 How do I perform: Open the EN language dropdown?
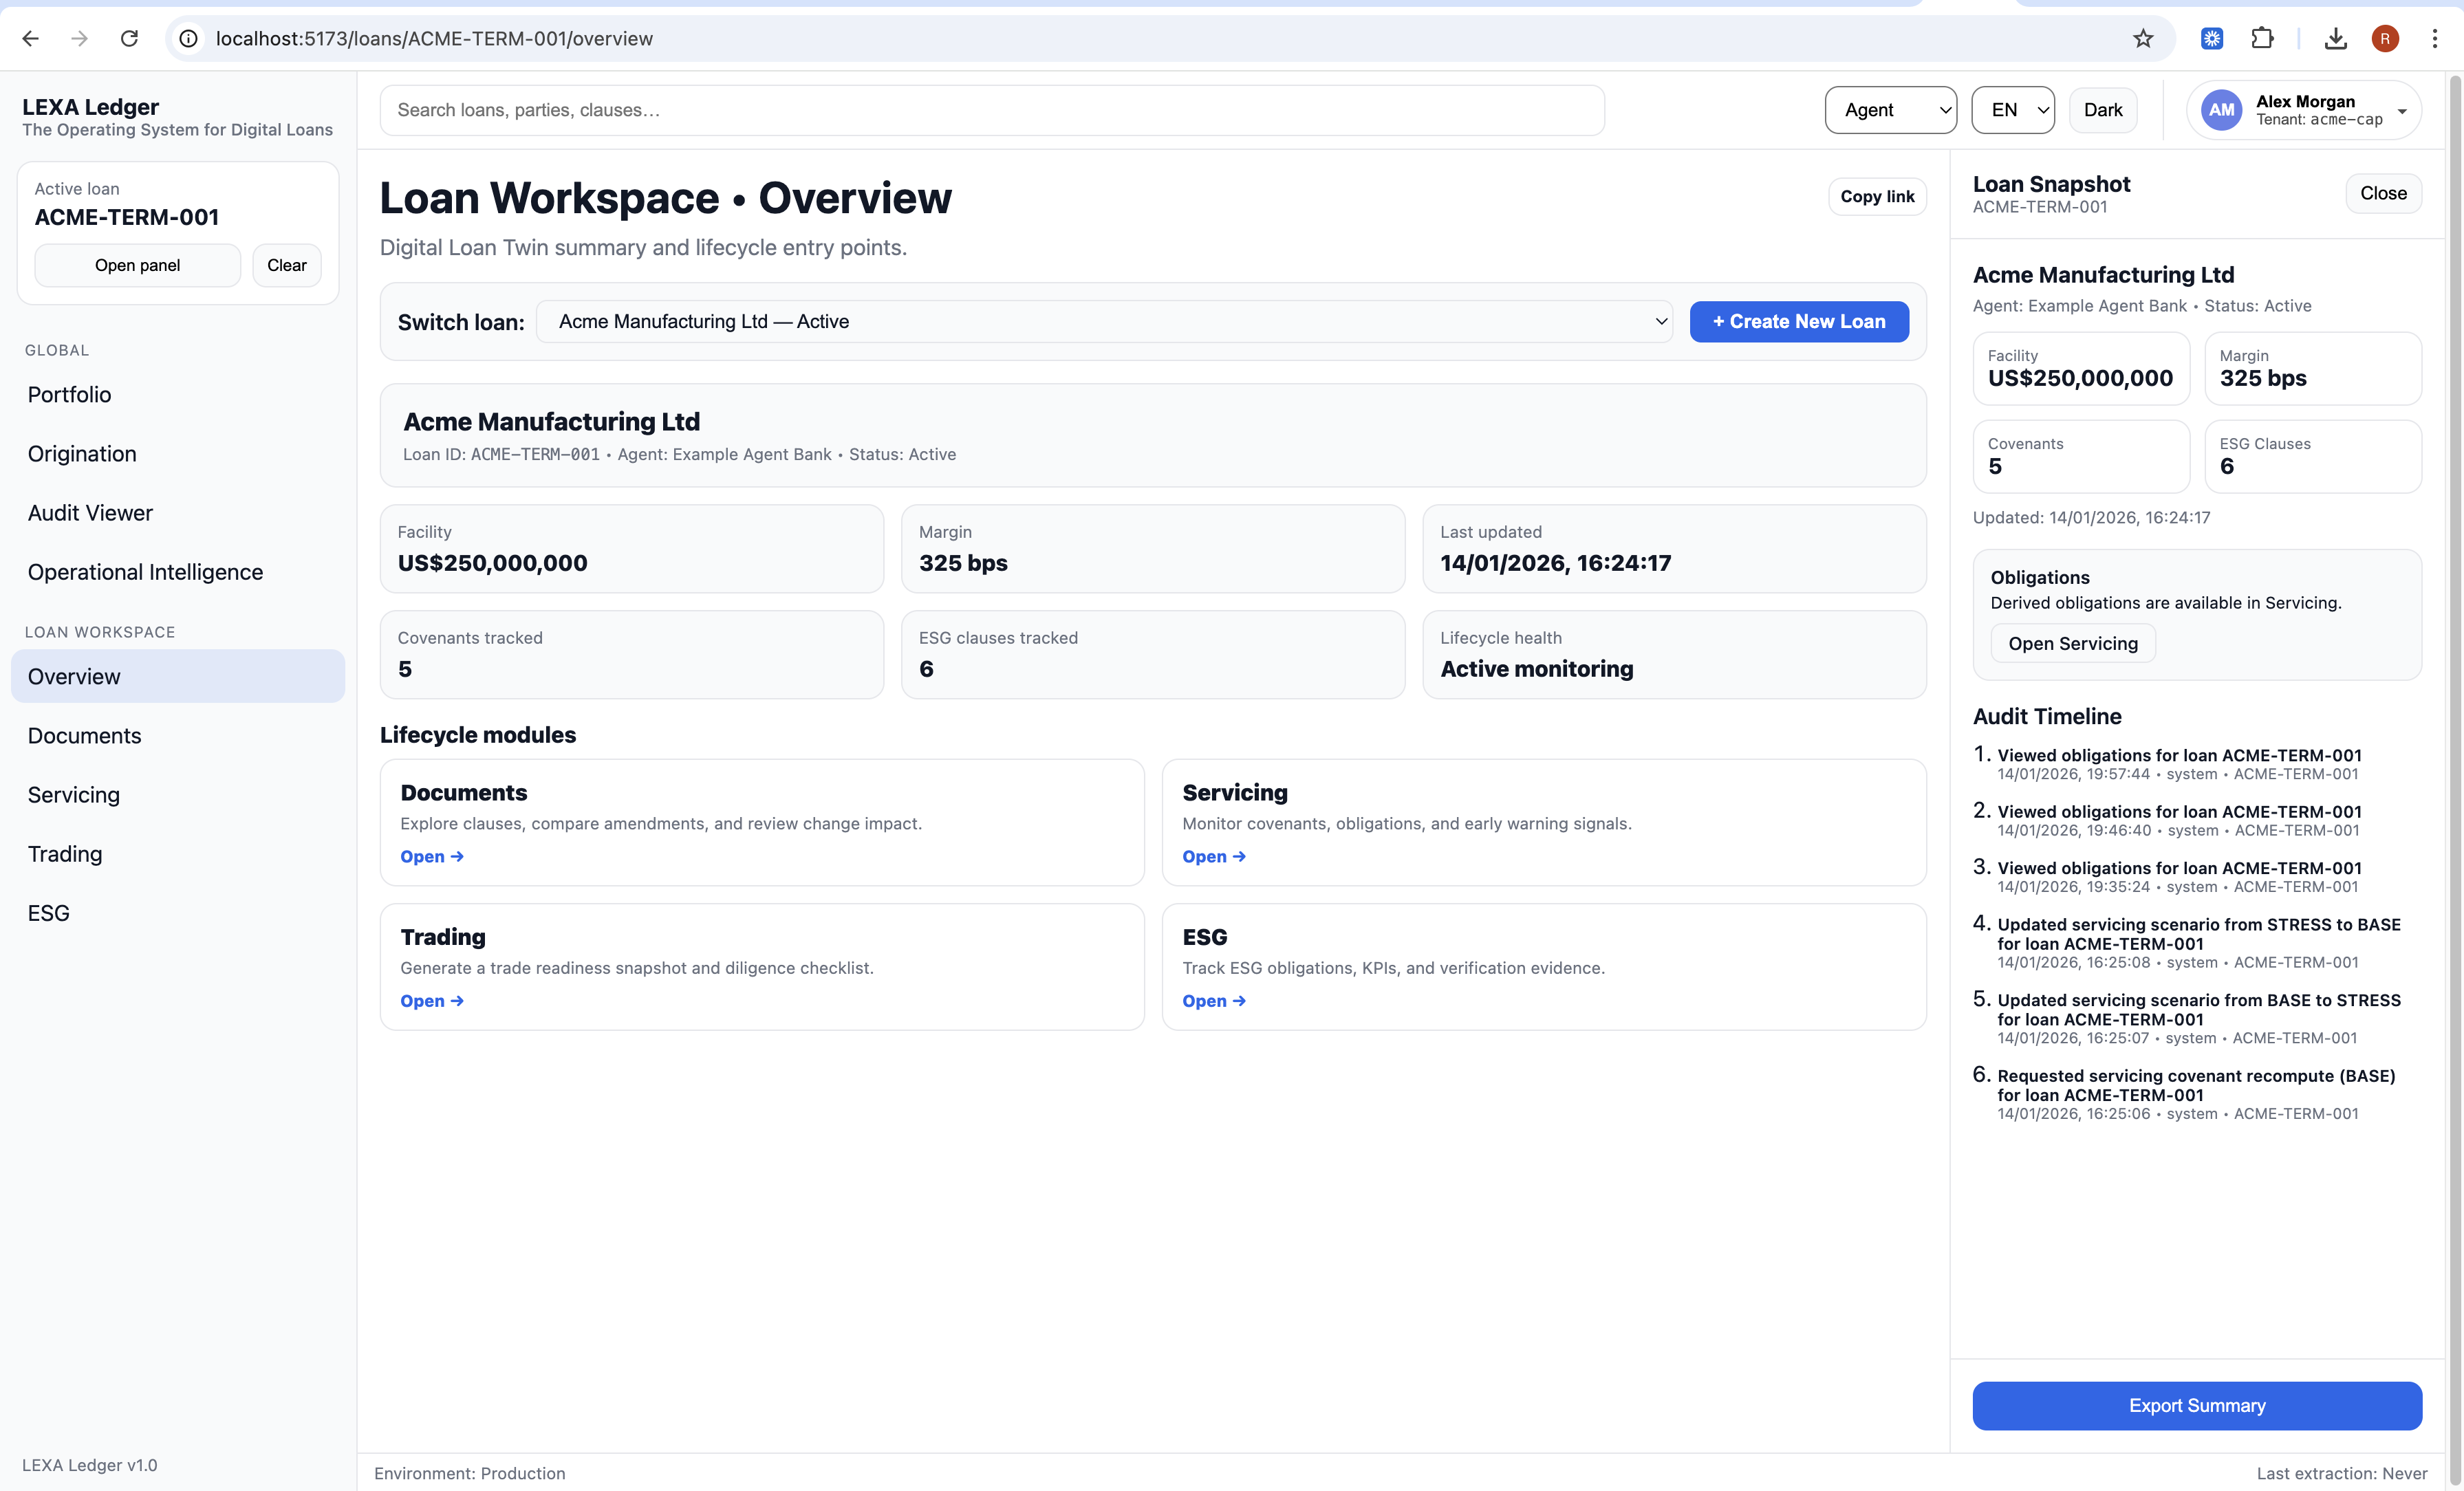(x=2012, y=110)
